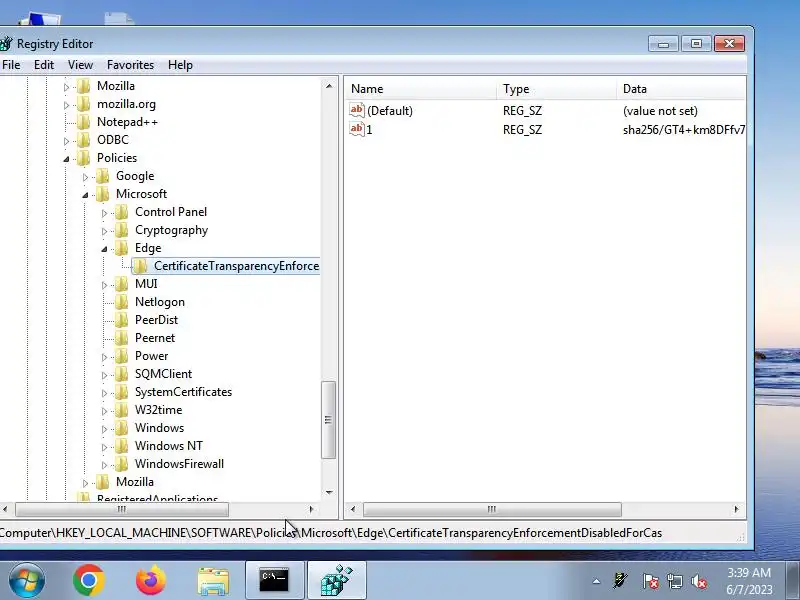800x600 pixels.
Task: Open the Windows Start menu
Action: point(26,580)
